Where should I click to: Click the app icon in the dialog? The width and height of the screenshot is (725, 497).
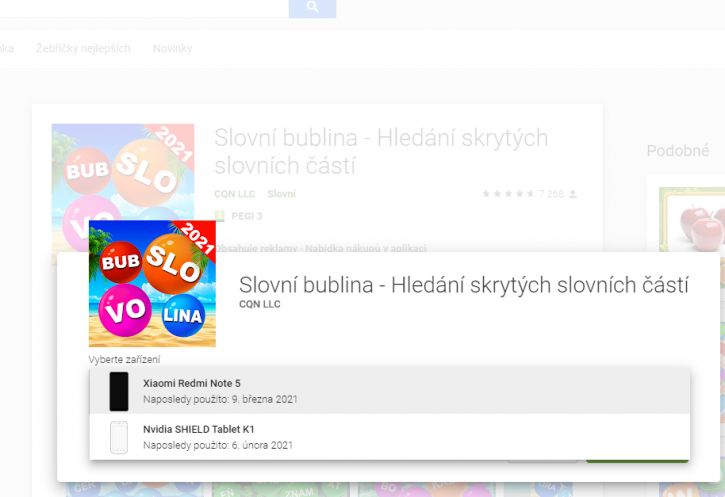click(152, 283)
